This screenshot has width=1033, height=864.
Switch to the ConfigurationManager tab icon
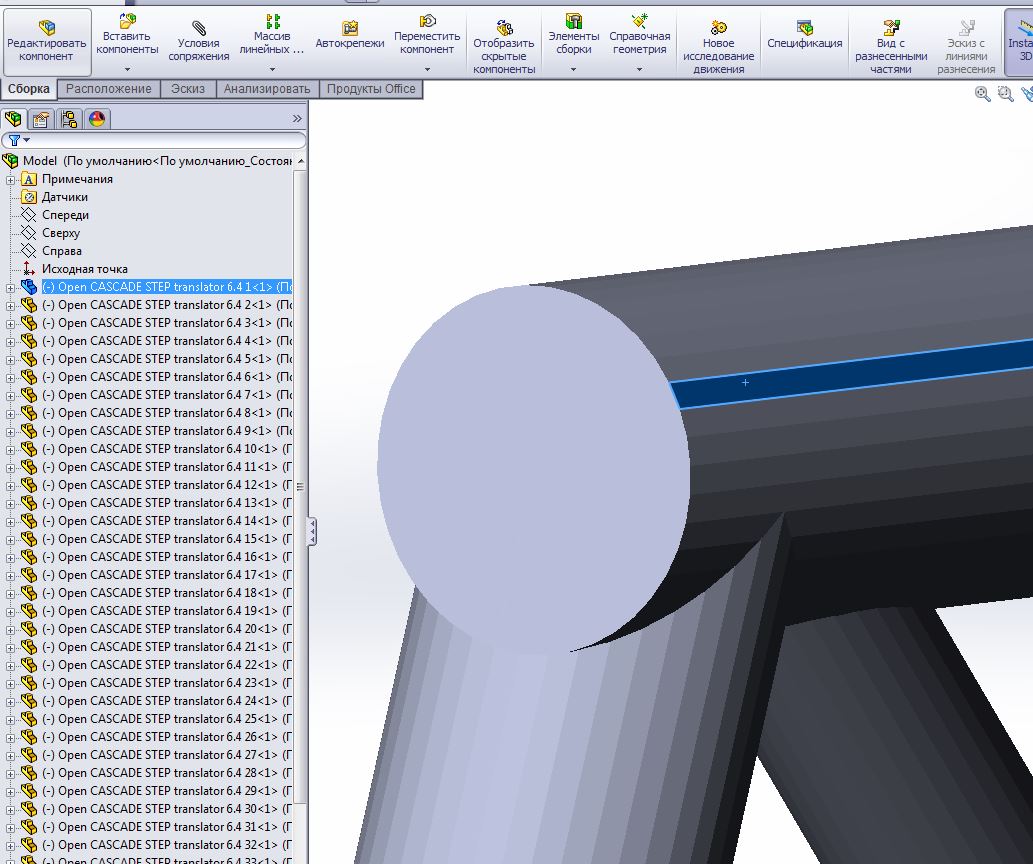[x=69, y=120]
